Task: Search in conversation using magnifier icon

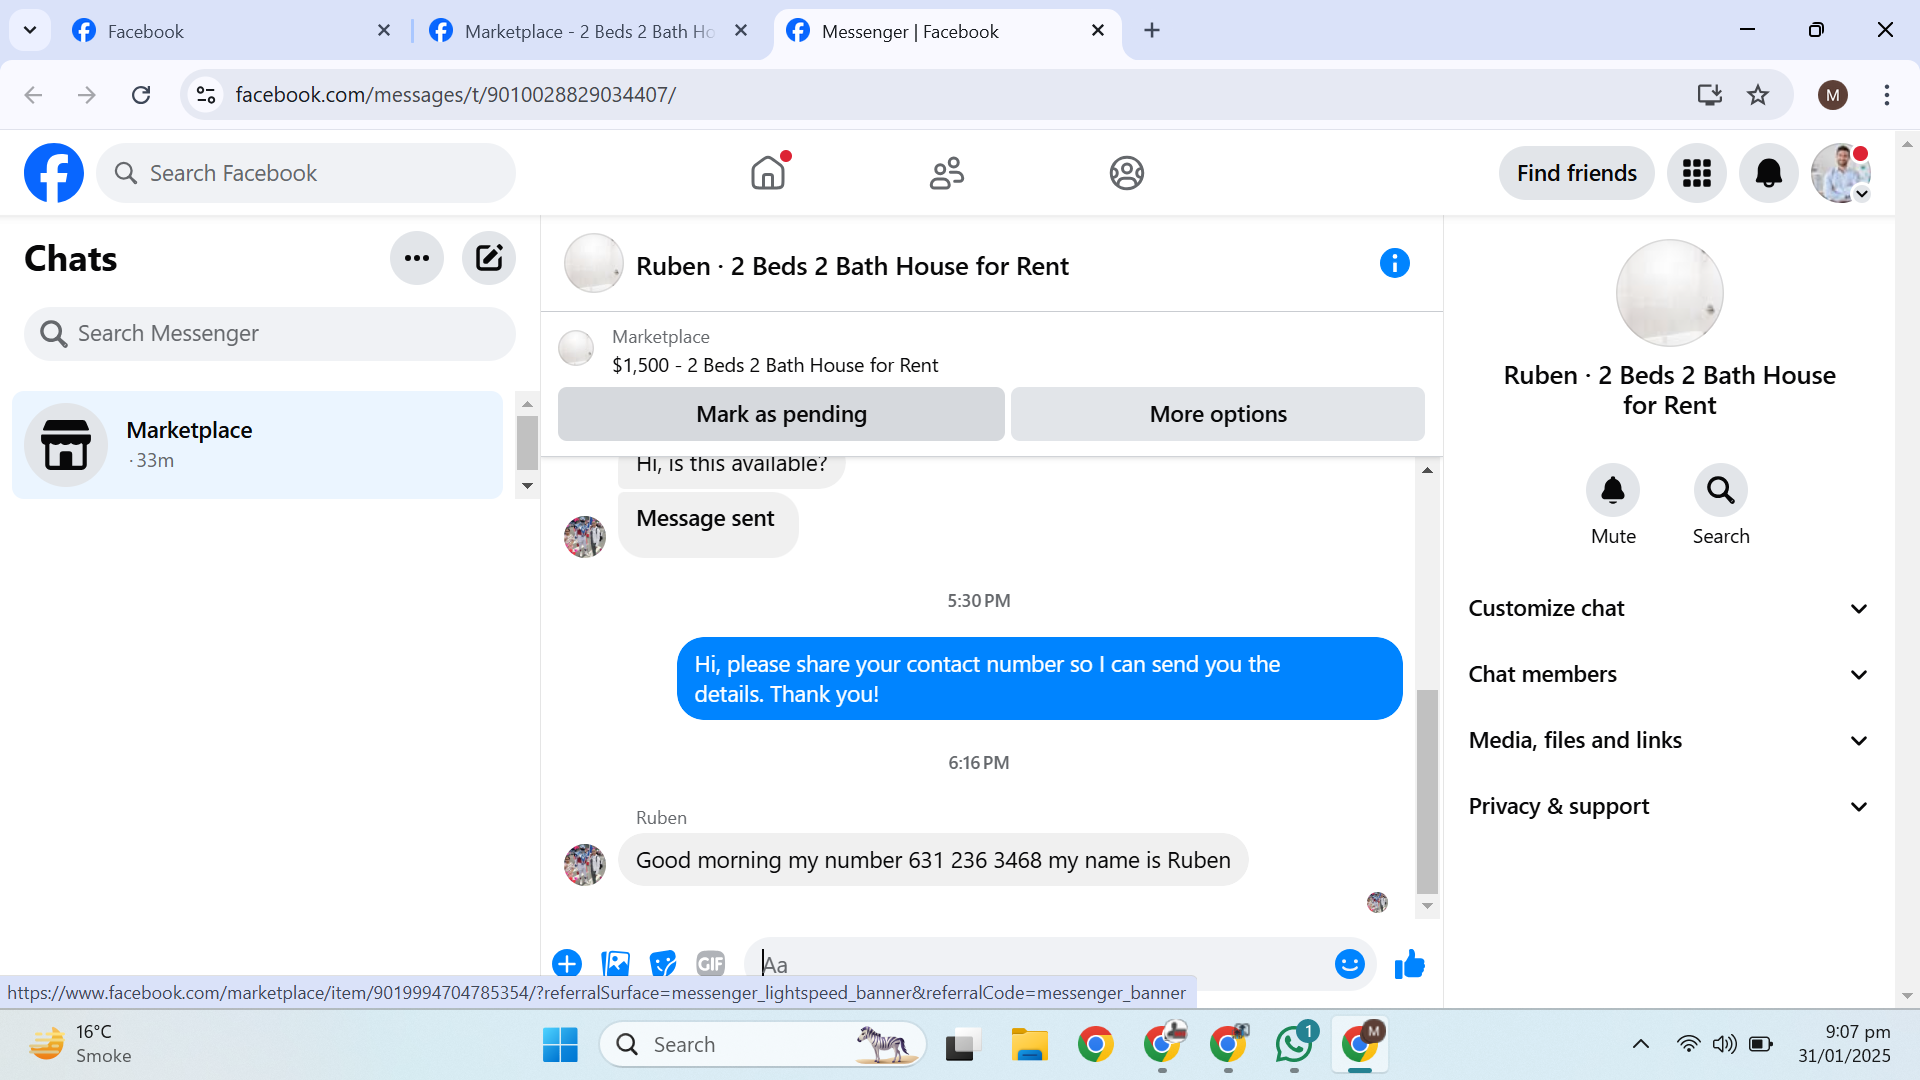Action: pos(1721,490)
